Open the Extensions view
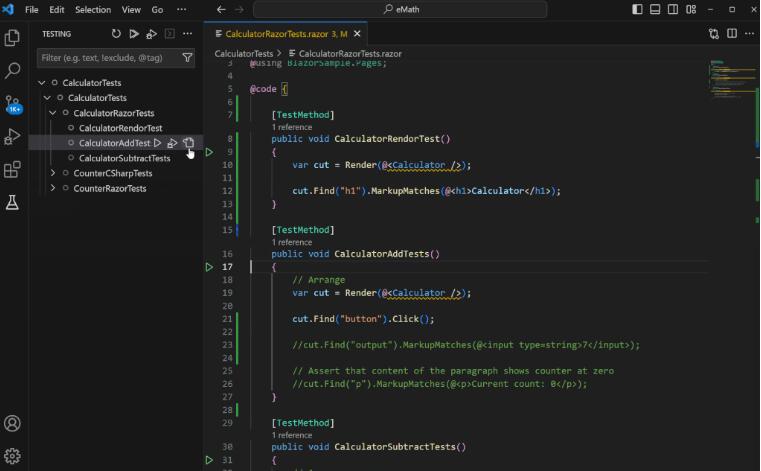761x471 pixels. (13, 170)
